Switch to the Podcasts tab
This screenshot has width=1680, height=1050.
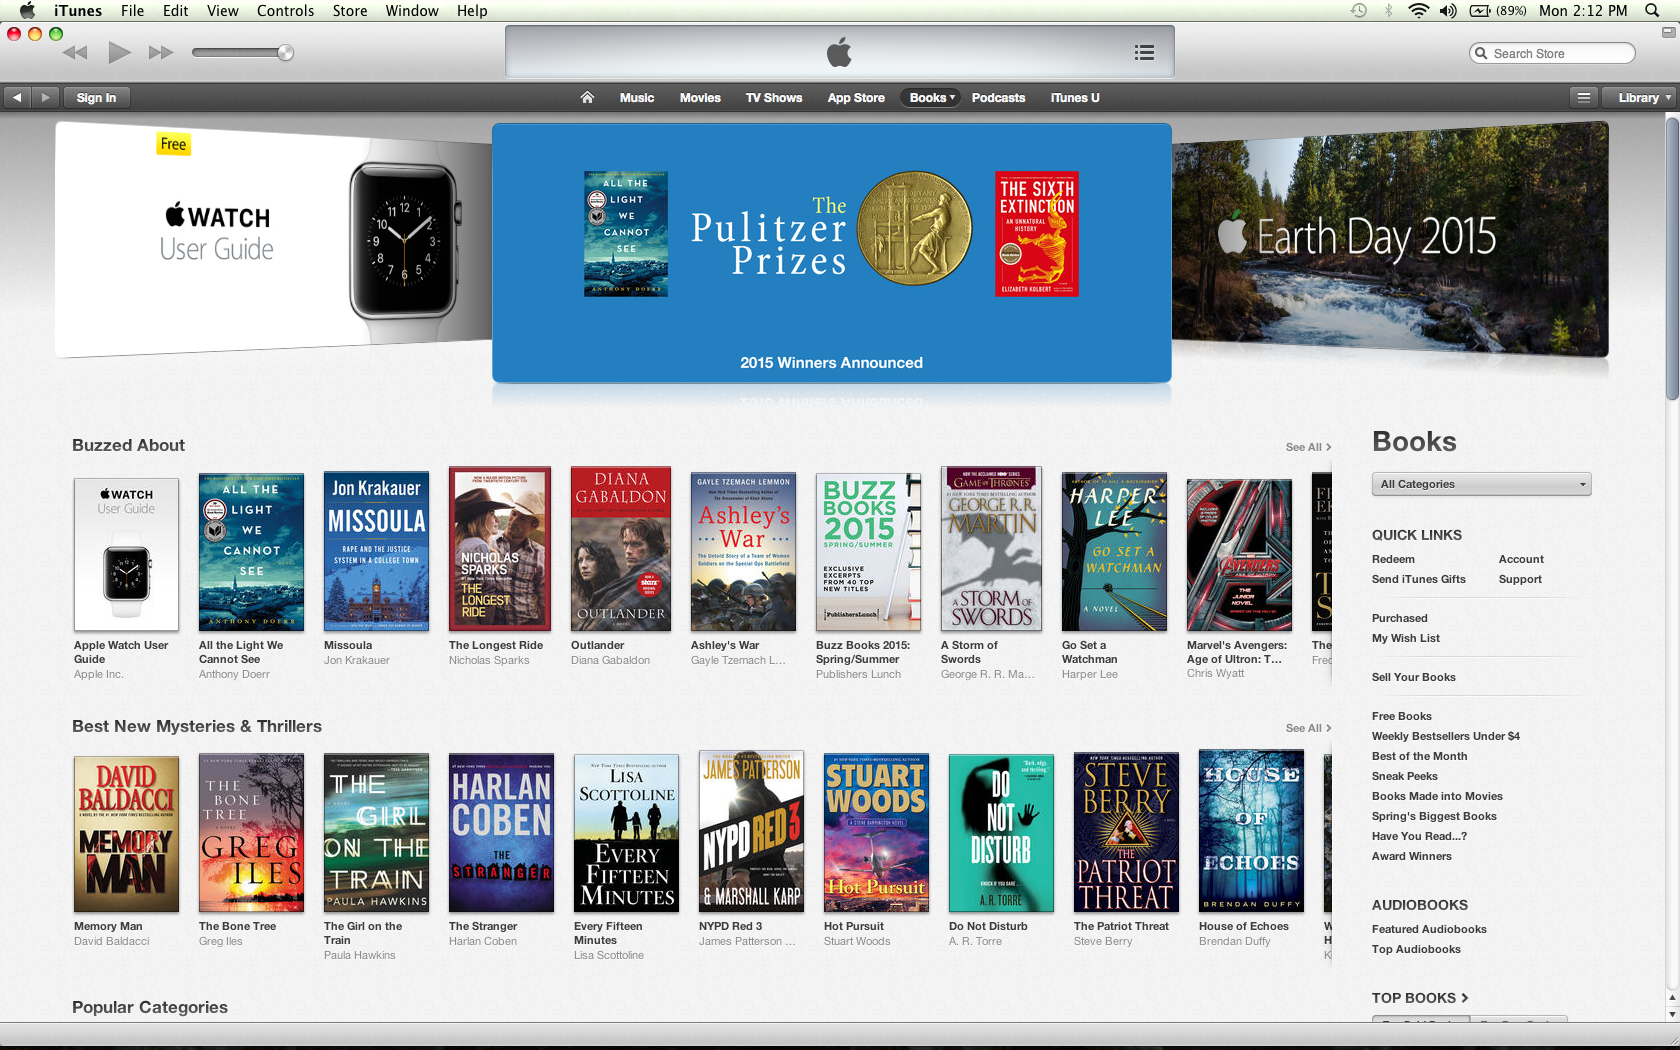[x=998, y=98]
